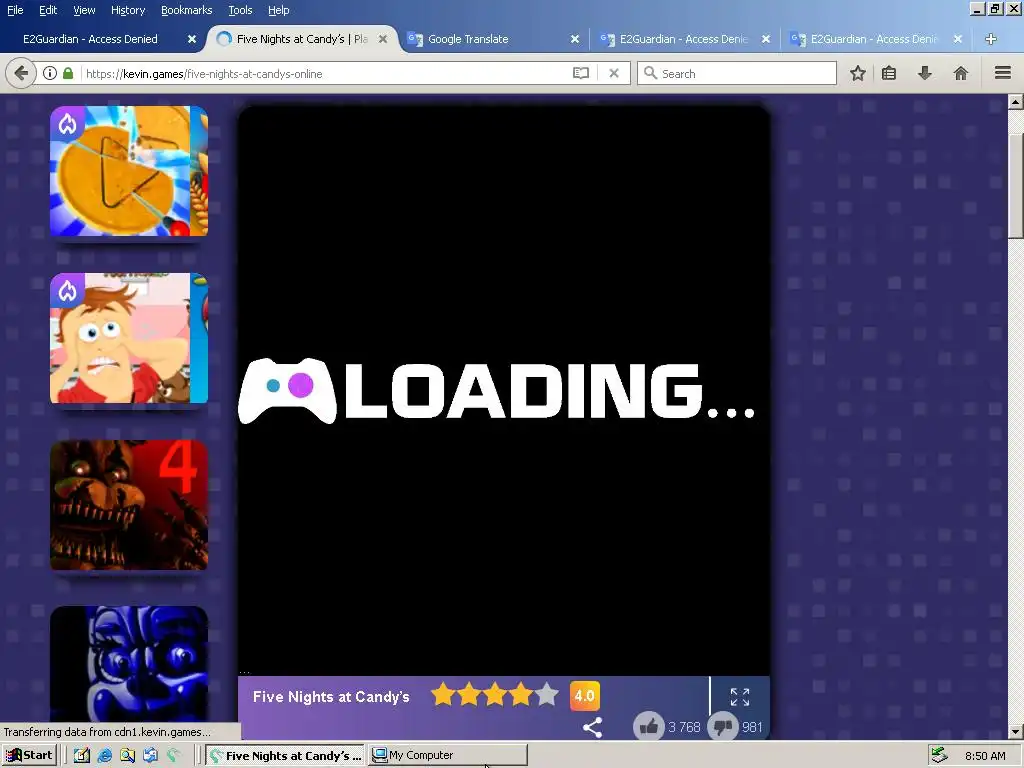Rate the game using the fifth grey star
Viewport: 1024px width, 768px height.
point(547,695)
